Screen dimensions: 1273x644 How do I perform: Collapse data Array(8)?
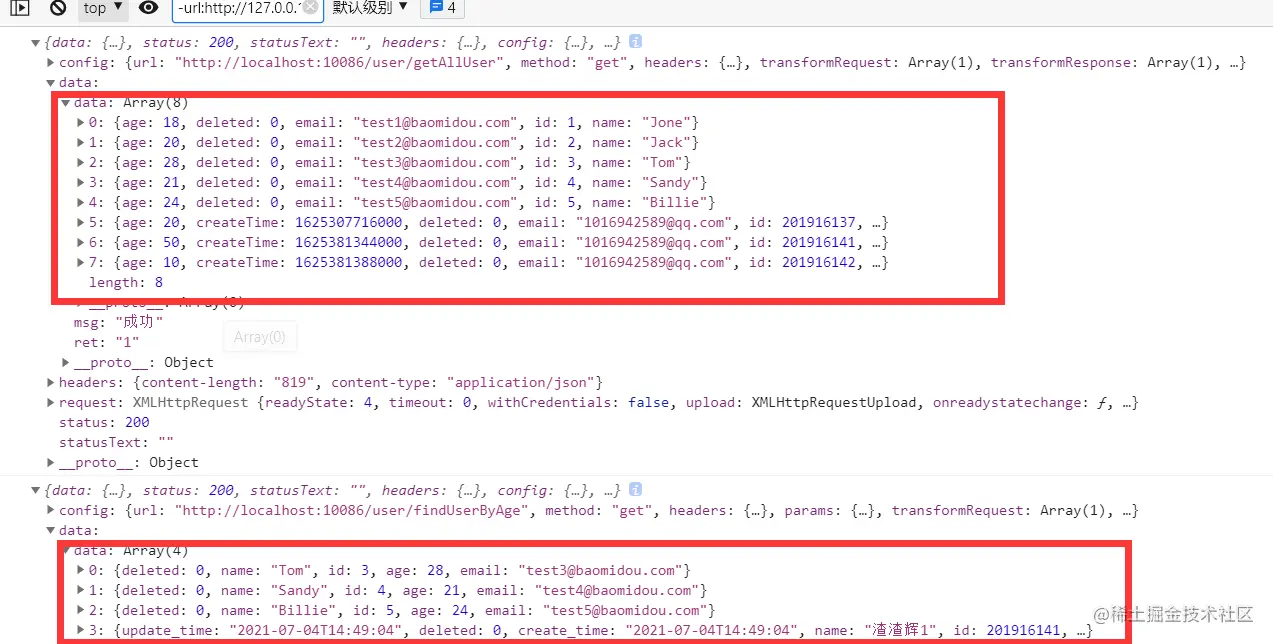click(66, 102)
